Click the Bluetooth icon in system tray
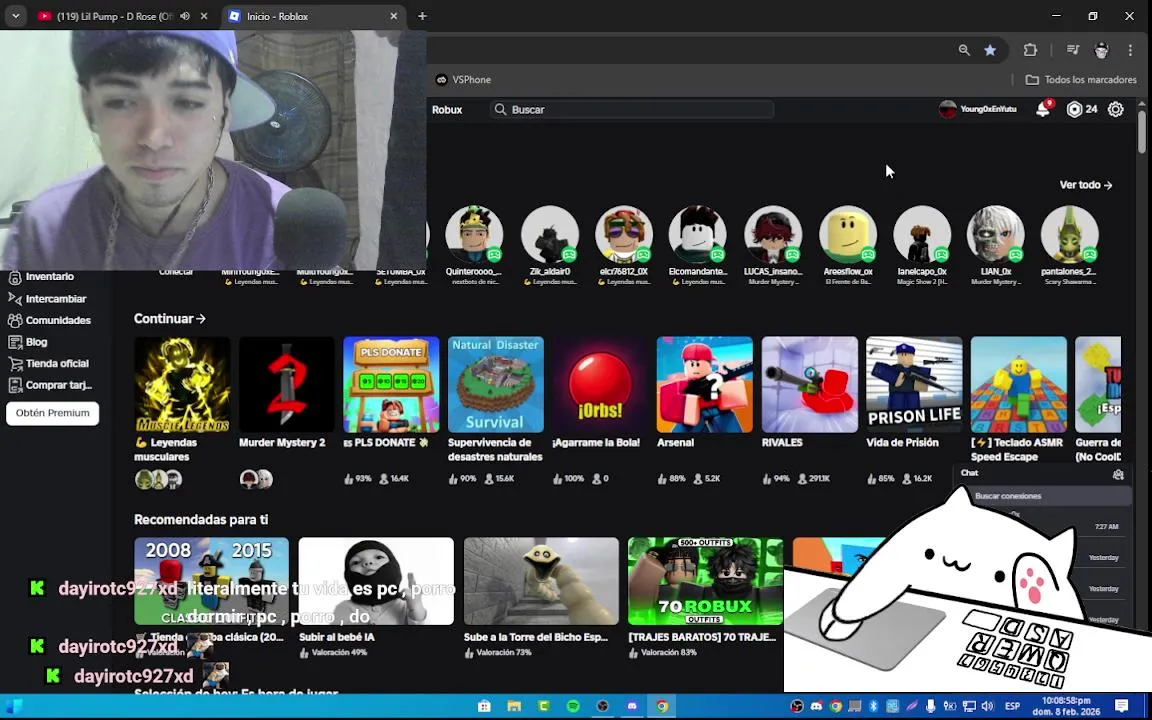 coord(874,706)
